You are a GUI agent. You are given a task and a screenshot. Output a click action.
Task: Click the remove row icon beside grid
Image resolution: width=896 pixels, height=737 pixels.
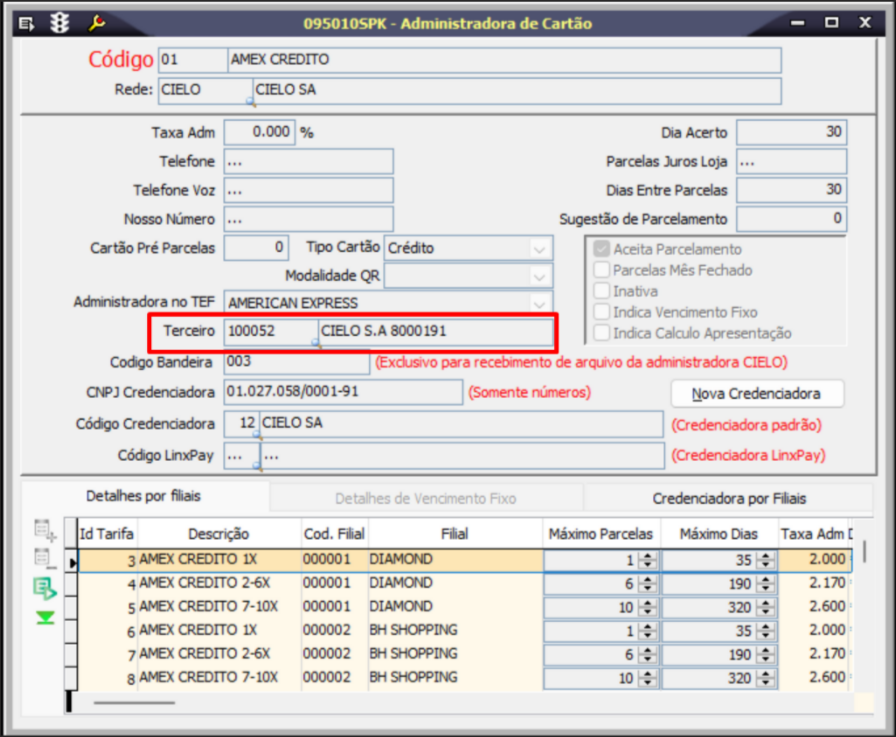(45, 559)
